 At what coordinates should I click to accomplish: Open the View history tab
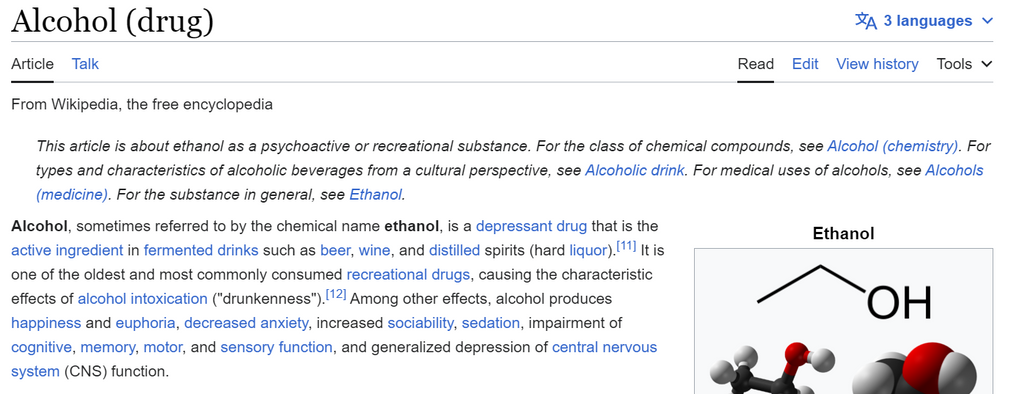point(877,64)
